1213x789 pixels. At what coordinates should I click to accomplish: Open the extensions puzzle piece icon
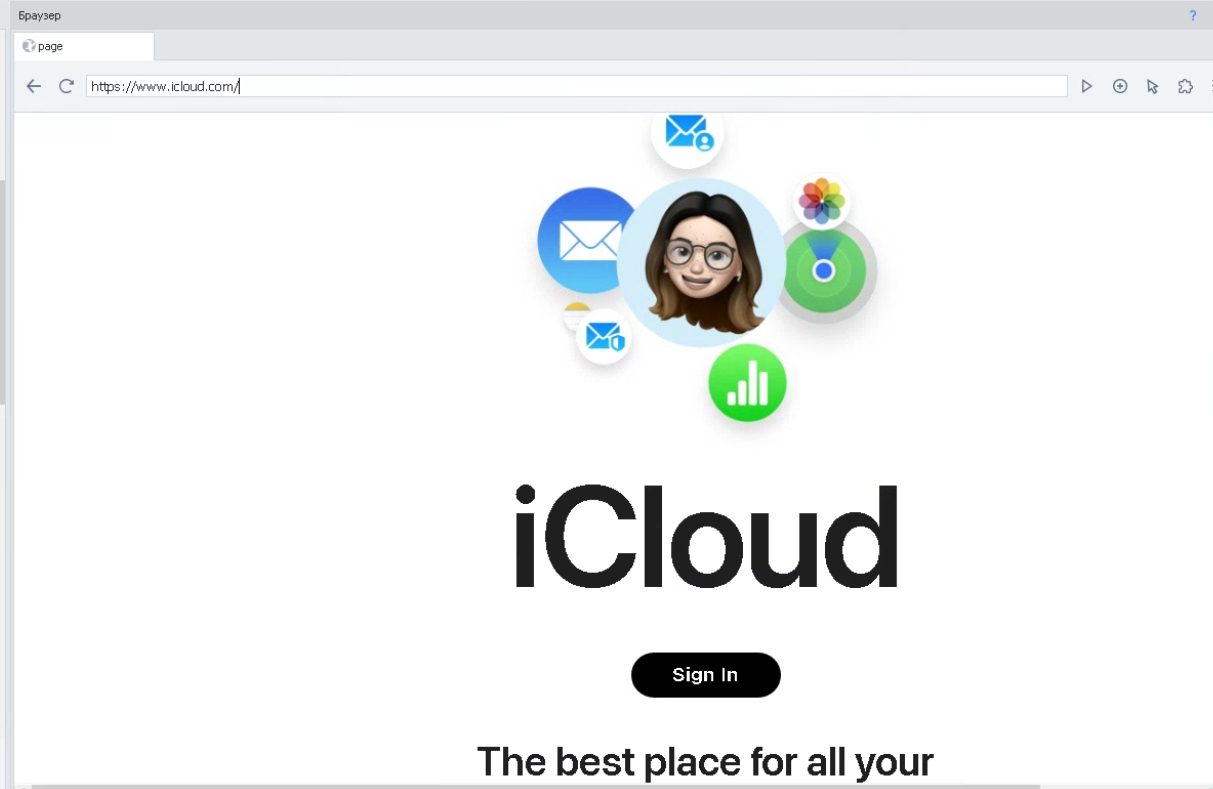point(1185,87)
